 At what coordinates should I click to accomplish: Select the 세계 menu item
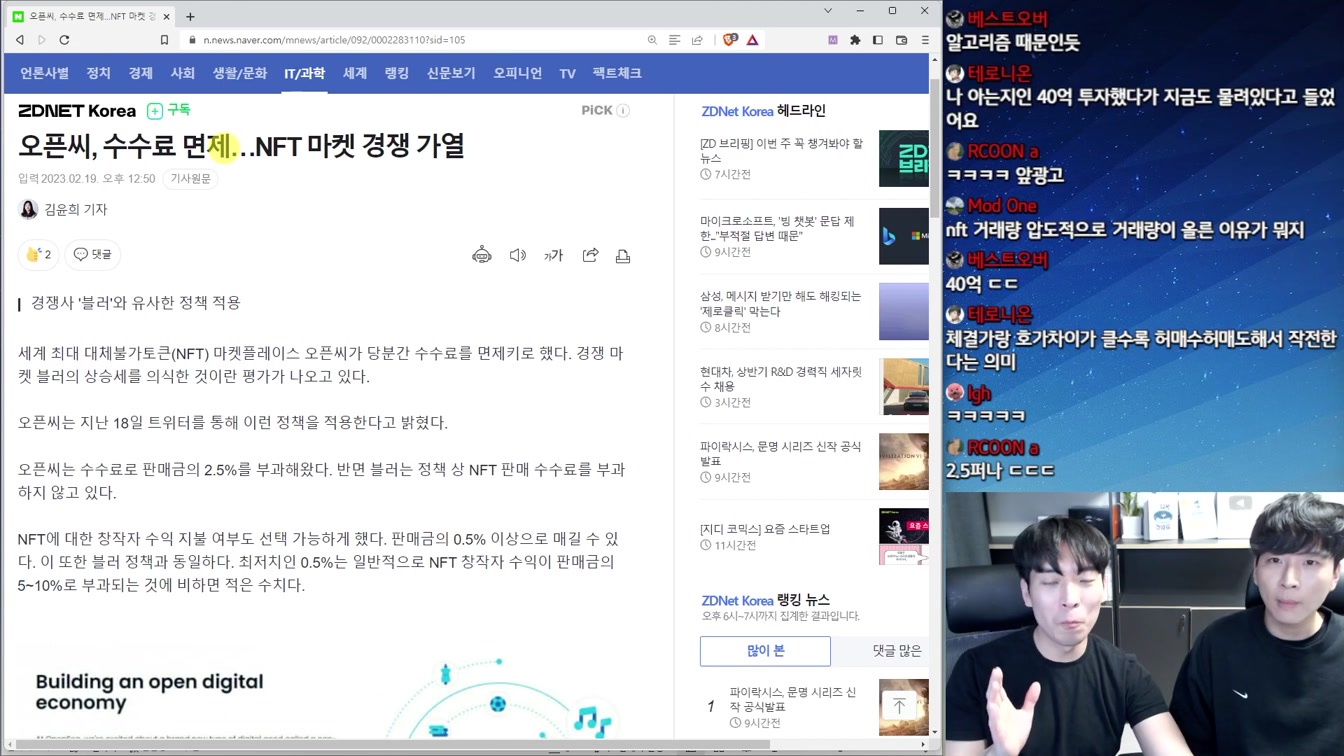355,73
